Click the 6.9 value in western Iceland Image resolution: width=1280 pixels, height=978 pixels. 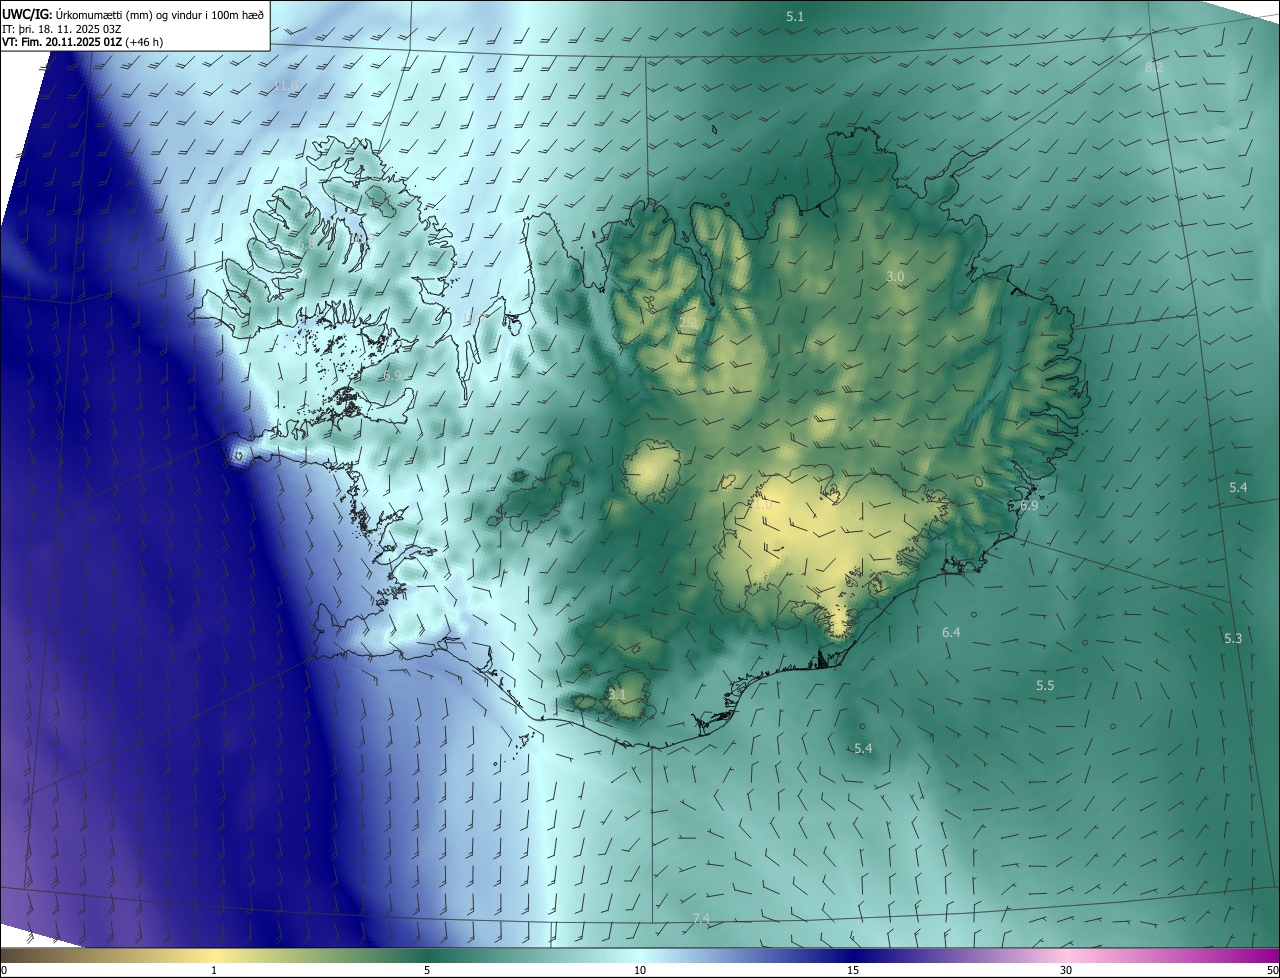click(x=391, y=375)
